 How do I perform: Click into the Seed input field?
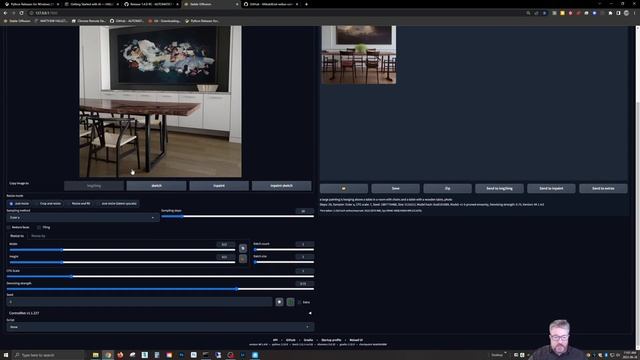click(x=139, y=302)
